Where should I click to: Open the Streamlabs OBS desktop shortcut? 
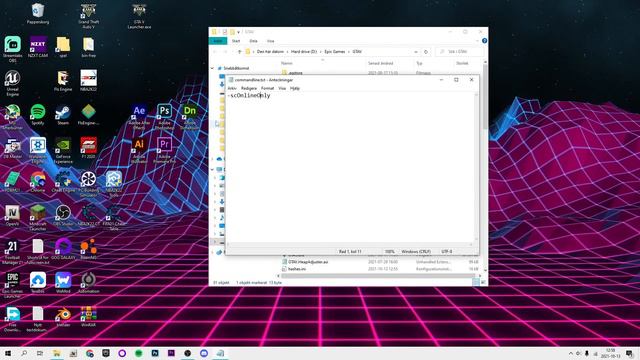13,49
